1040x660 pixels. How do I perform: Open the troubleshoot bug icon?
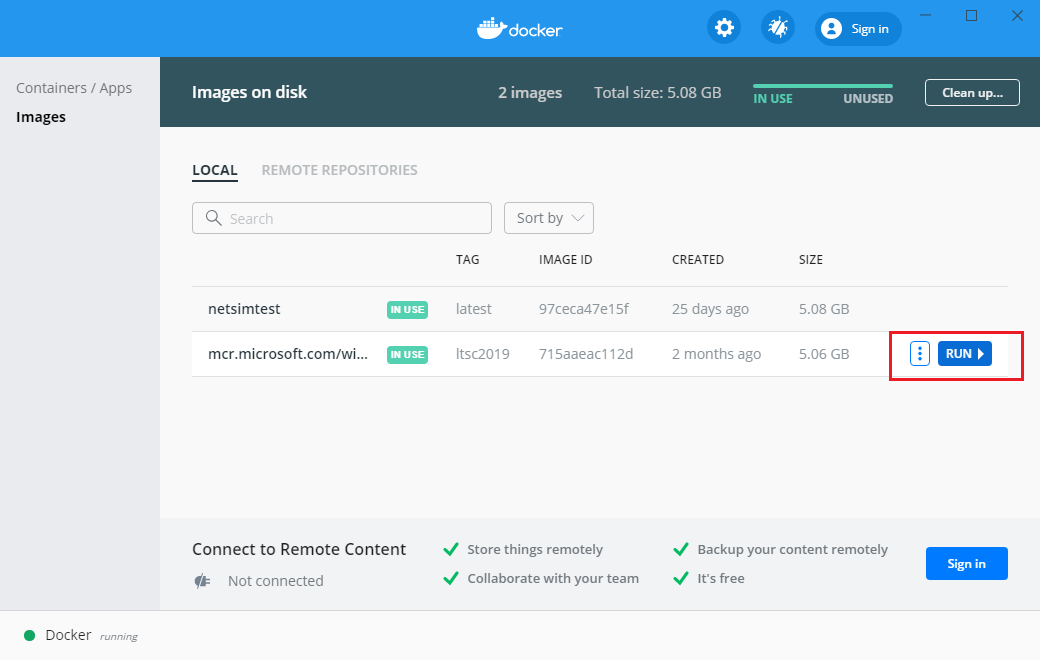(777, 28)
